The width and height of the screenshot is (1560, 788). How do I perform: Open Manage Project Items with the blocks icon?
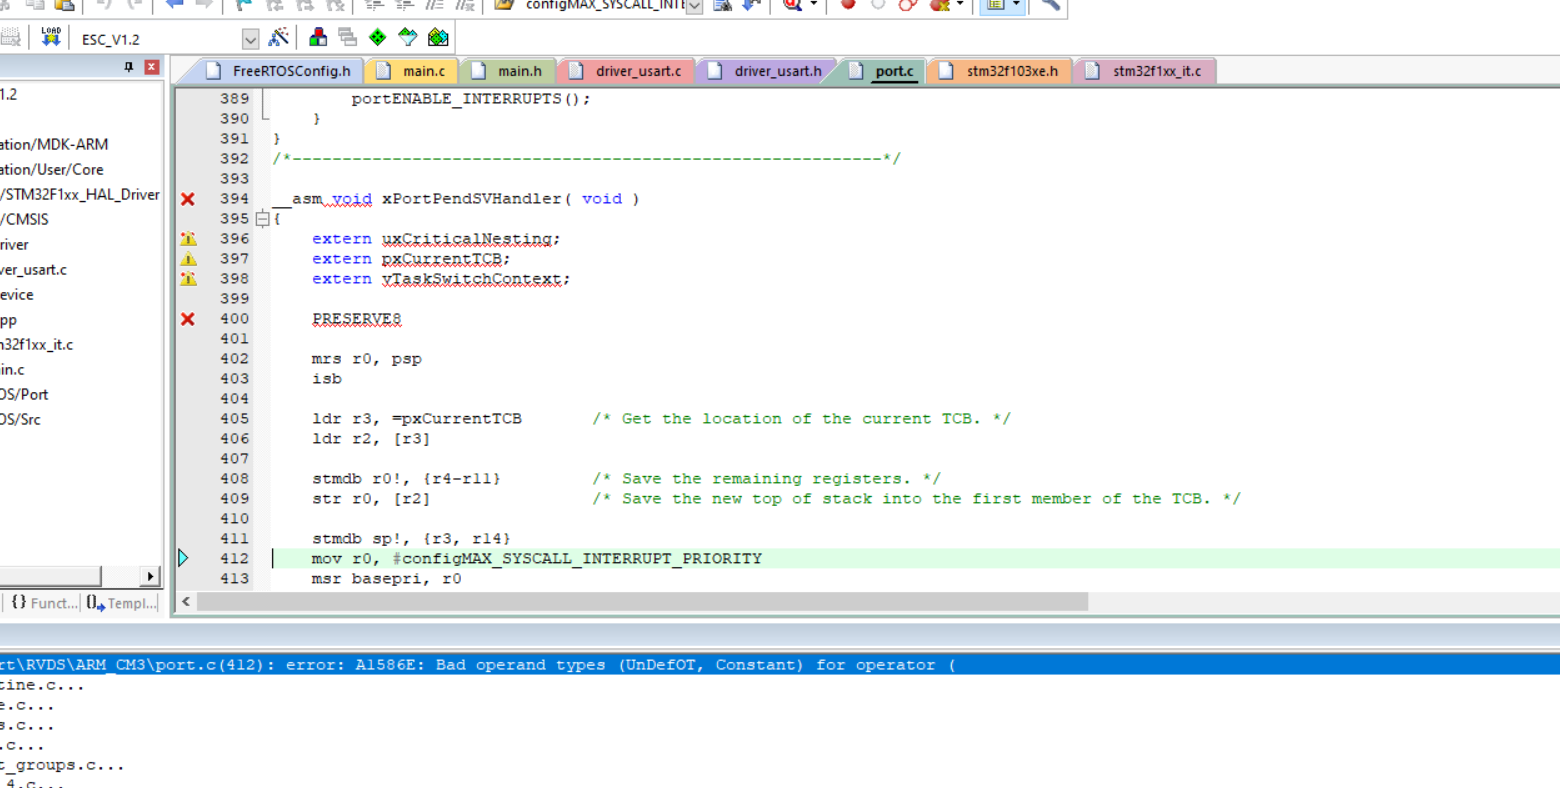318,37
